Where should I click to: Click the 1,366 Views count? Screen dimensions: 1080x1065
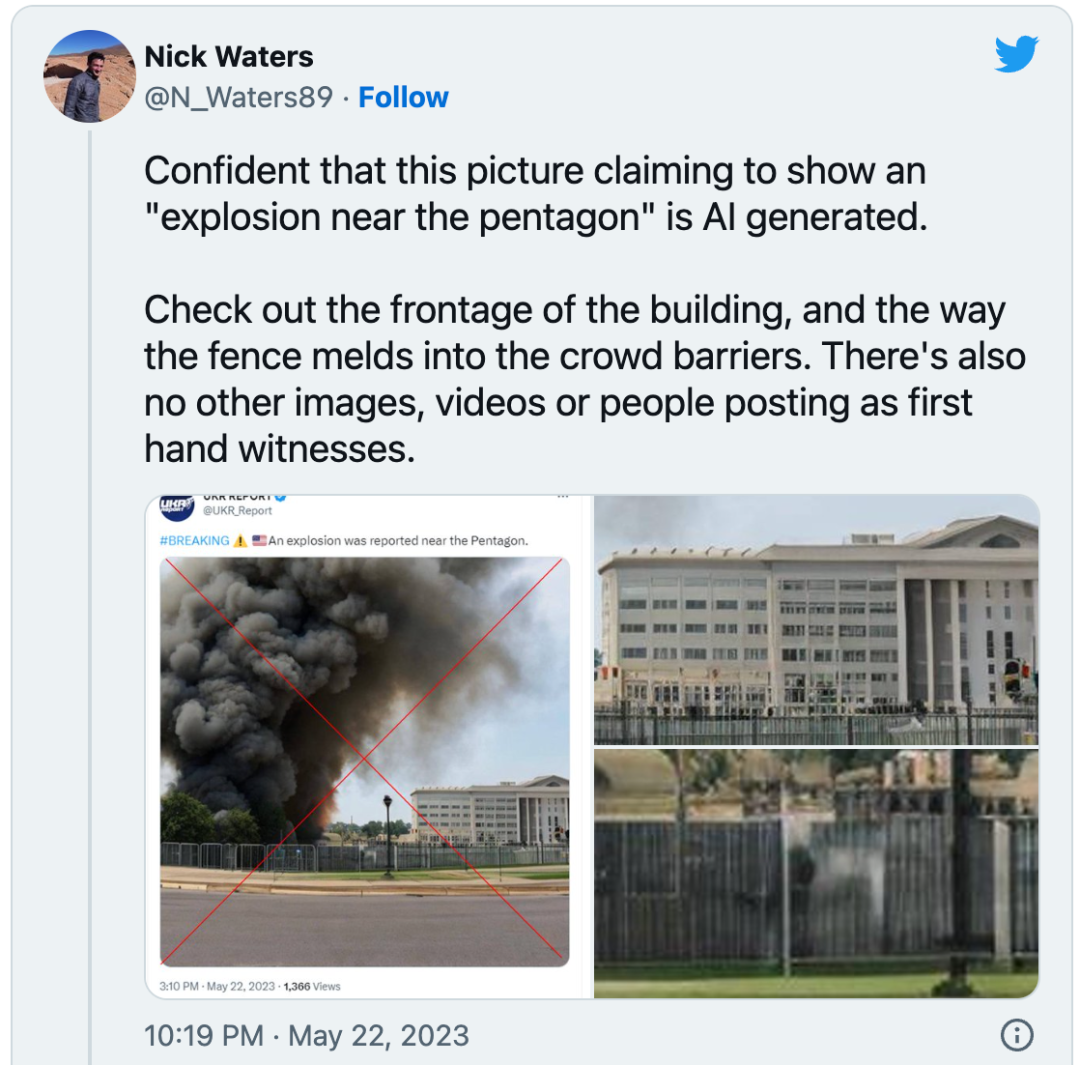[312, 986]
